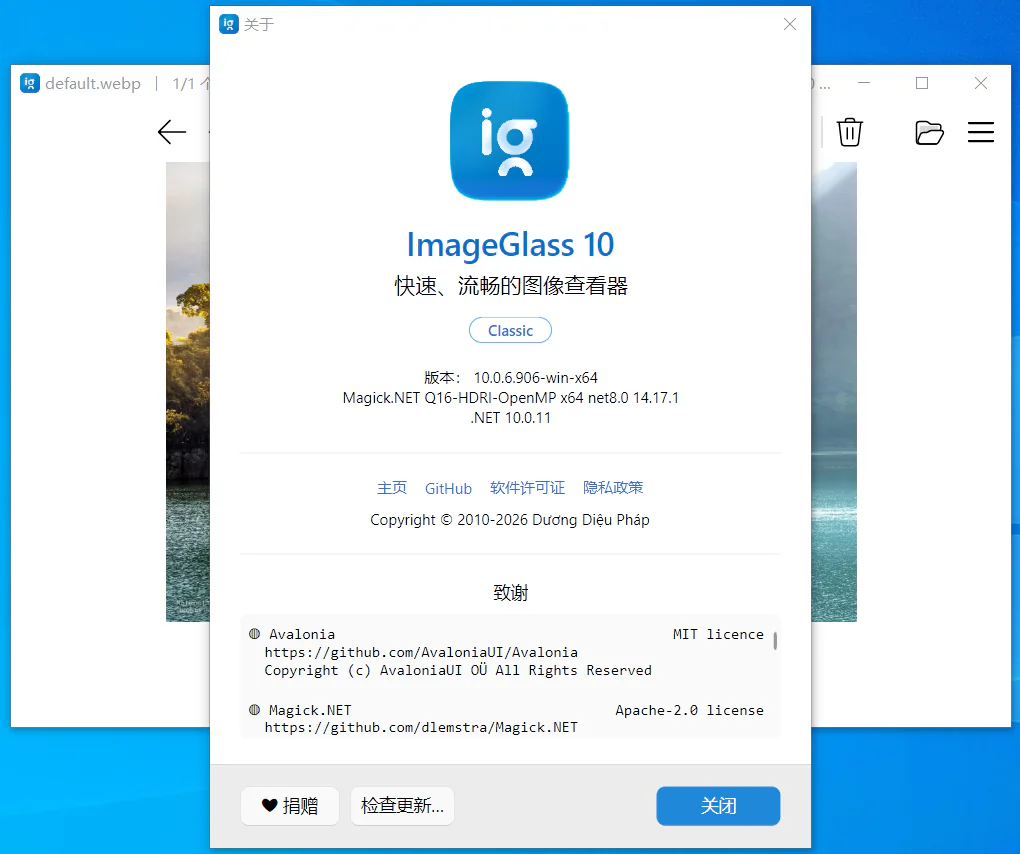Click the AvaloniaUI OÜ copyright line
The height and width of the screenshot is (854, 1020).
(458, 671)
